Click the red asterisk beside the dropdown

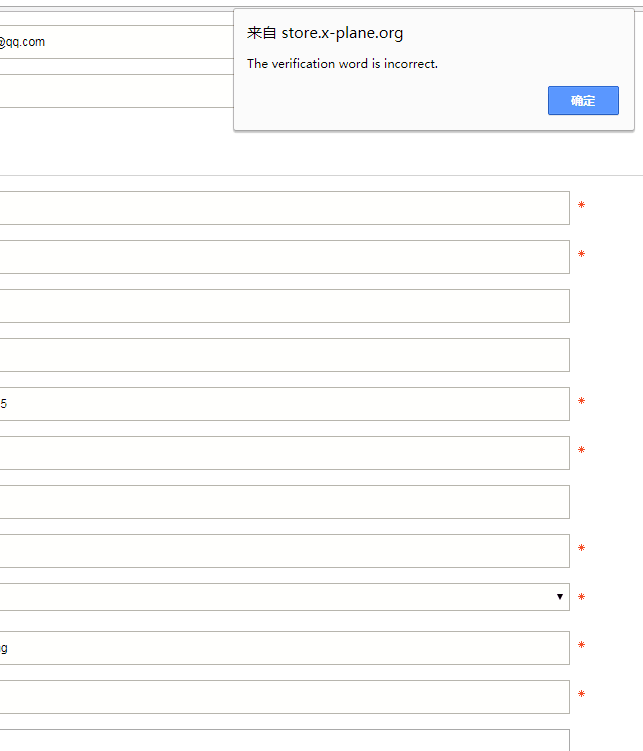(581, 598)
